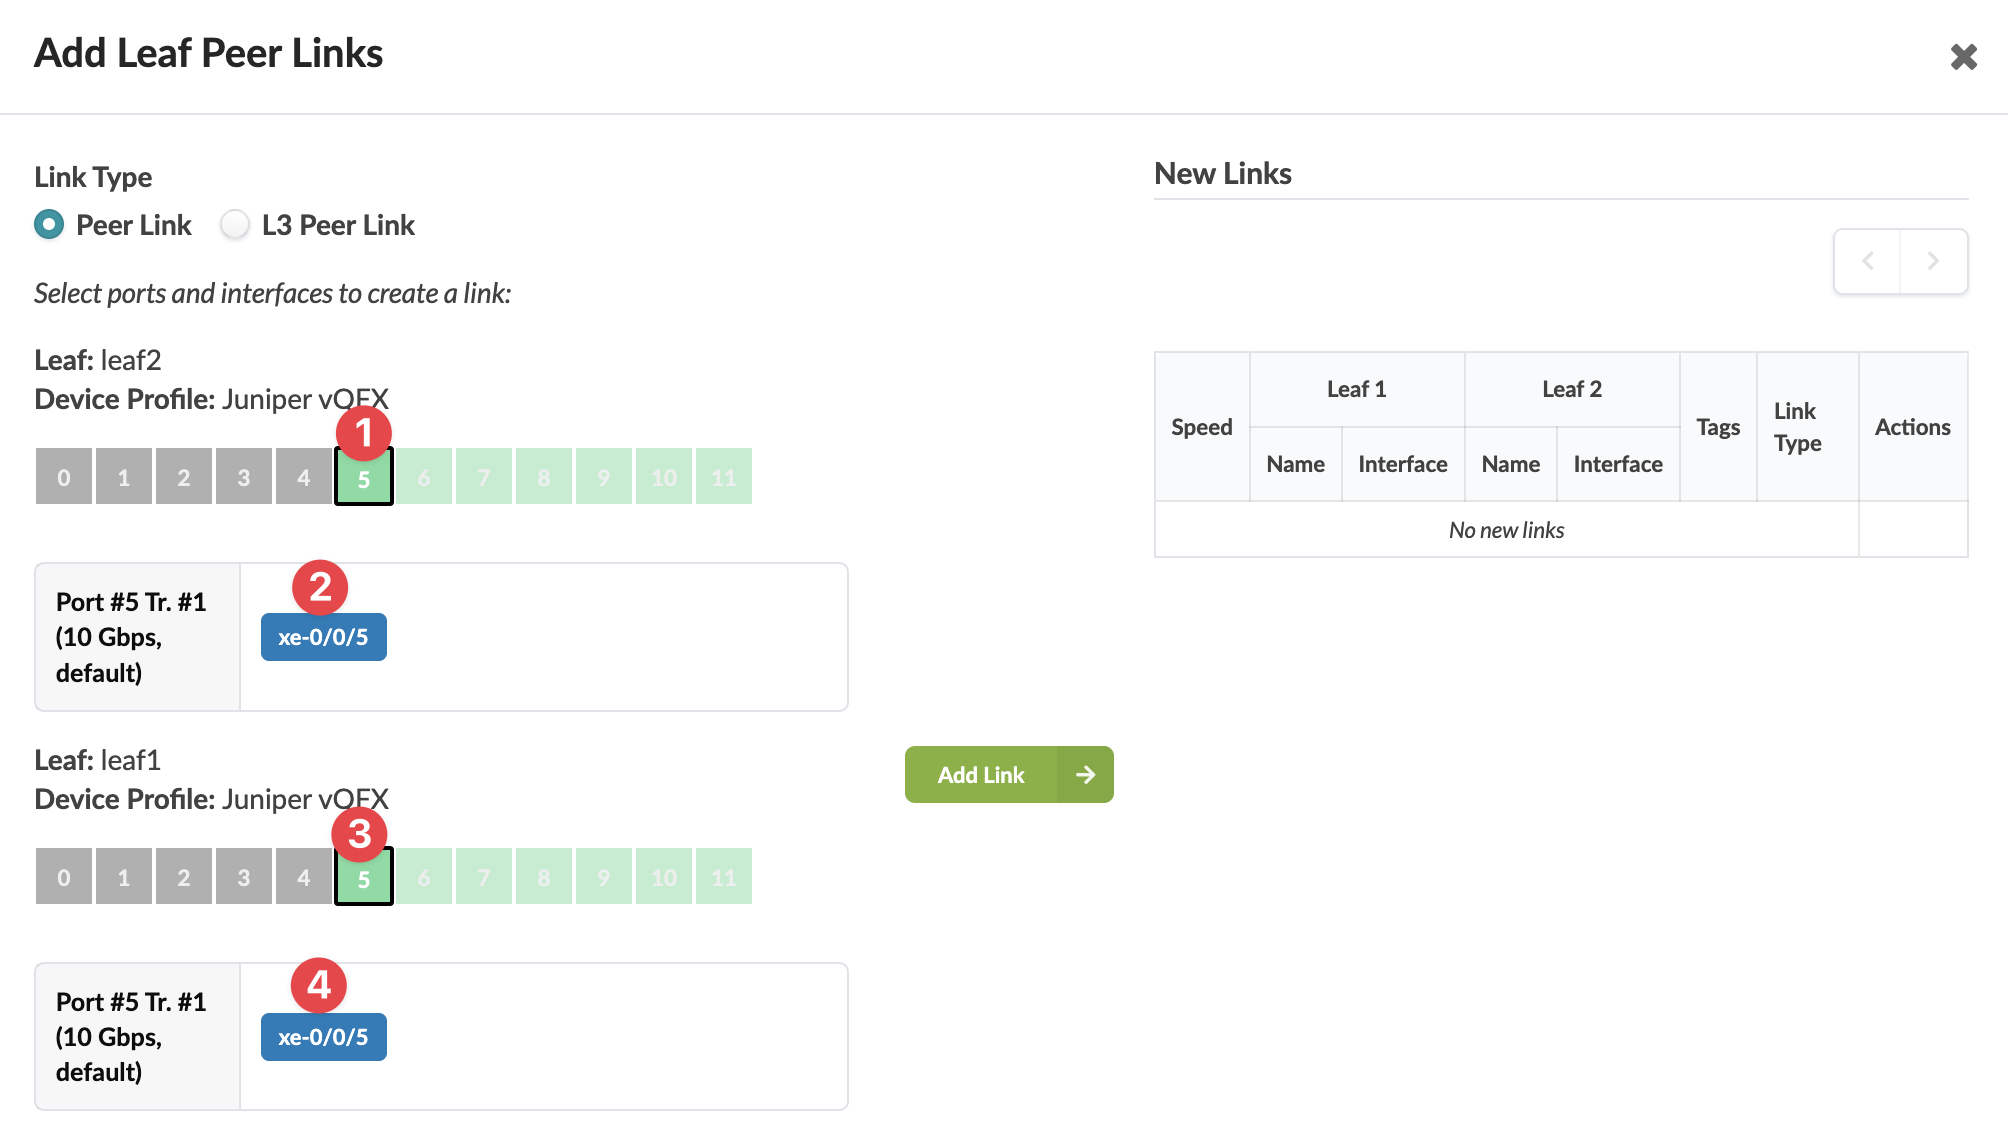Click port 0 on leaf2
Viewport: 2008px width, 1124px height.
[x=64, y=477]
